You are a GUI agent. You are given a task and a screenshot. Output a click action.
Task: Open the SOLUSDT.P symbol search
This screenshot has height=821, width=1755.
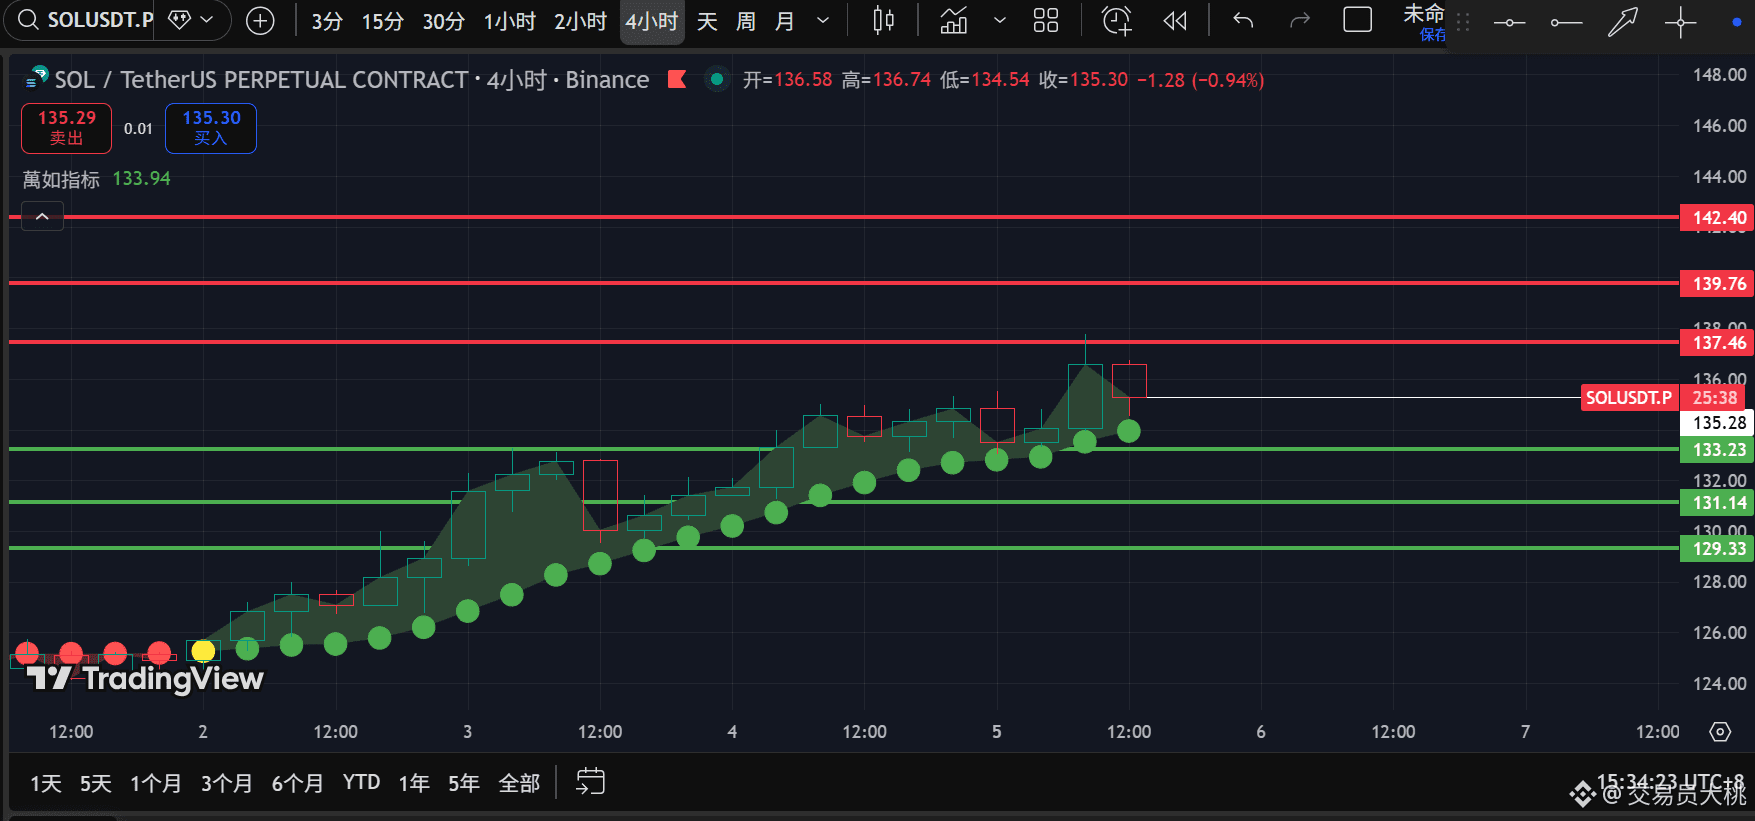tap(86, 20)
